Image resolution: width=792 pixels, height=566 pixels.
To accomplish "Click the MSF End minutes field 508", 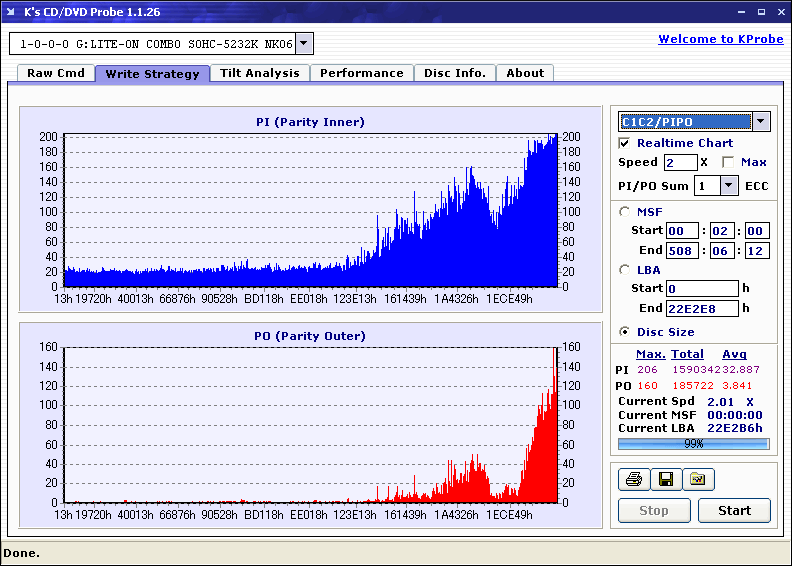I will click(x=682, y=250).
